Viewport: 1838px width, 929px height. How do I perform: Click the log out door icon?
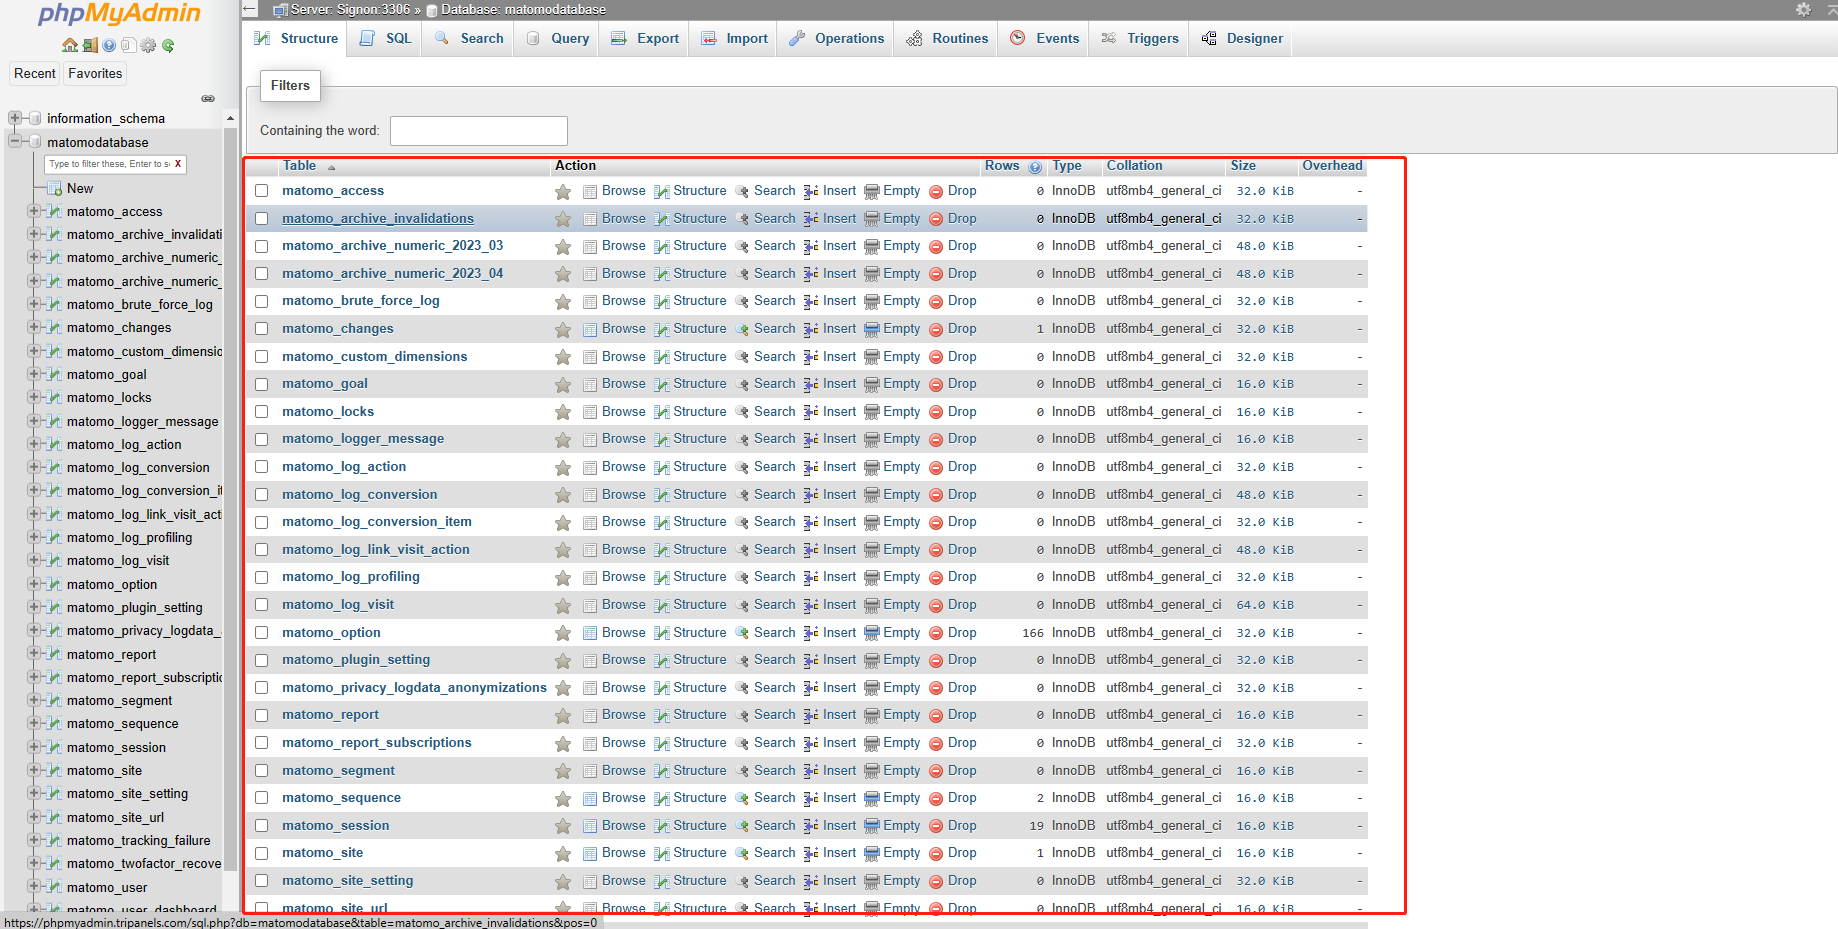tap(90, 45)
